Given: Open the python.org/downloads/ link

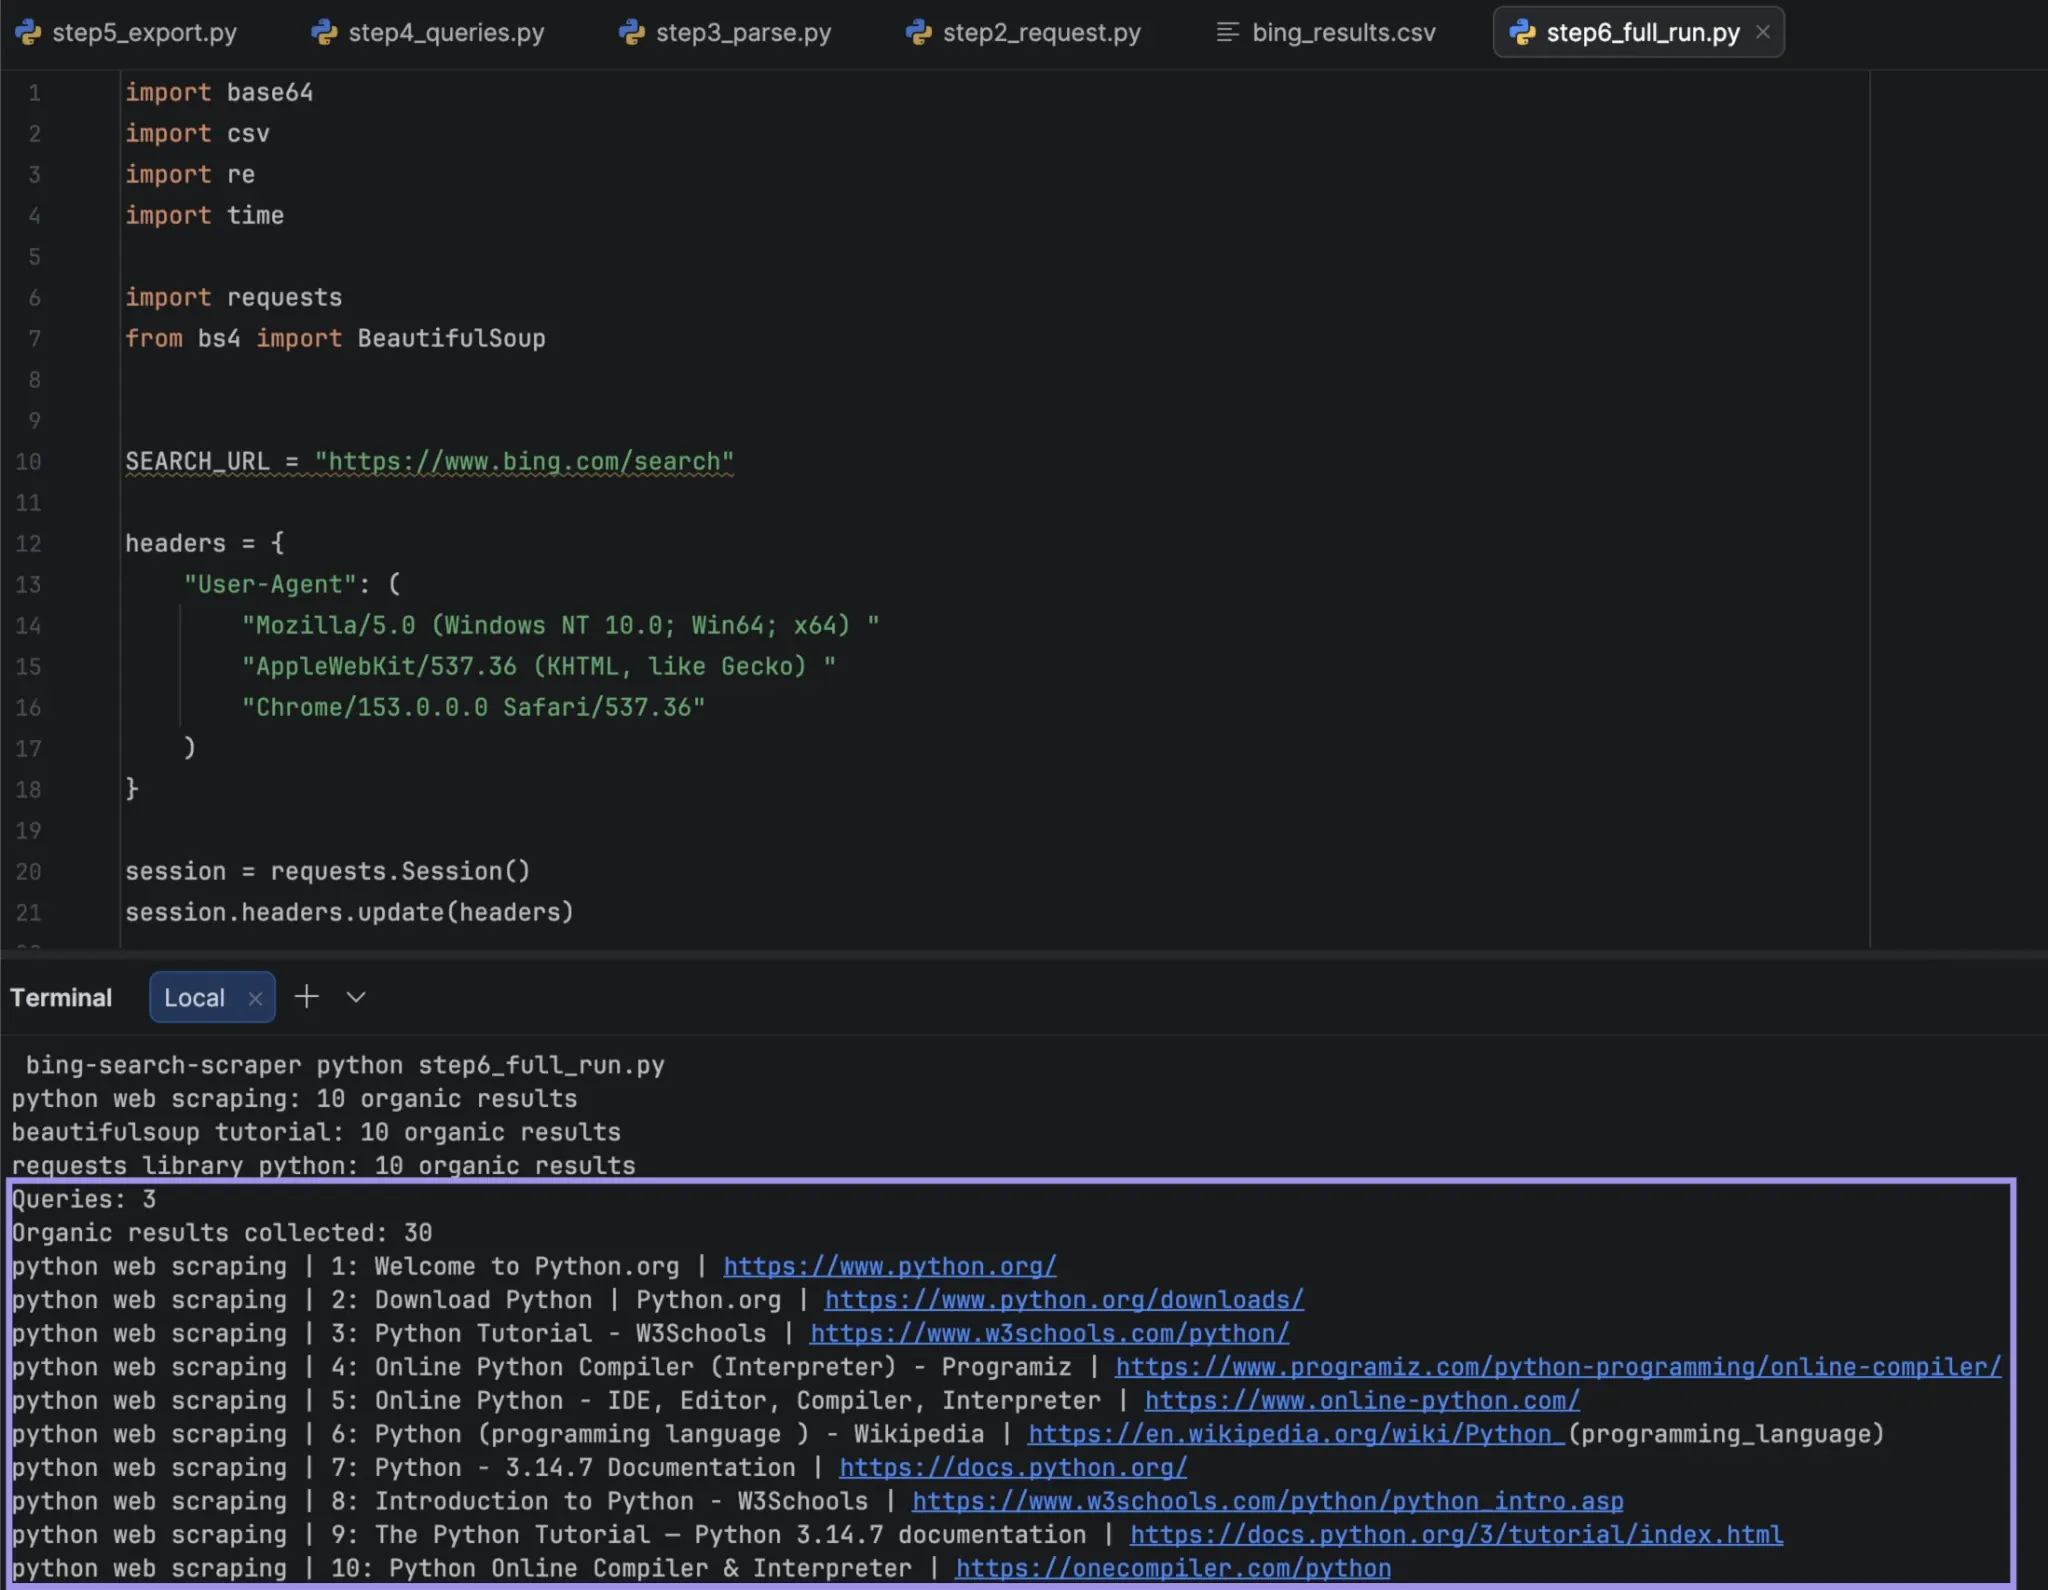Looking at the screenshot, I should [x=1064, y=1299].
